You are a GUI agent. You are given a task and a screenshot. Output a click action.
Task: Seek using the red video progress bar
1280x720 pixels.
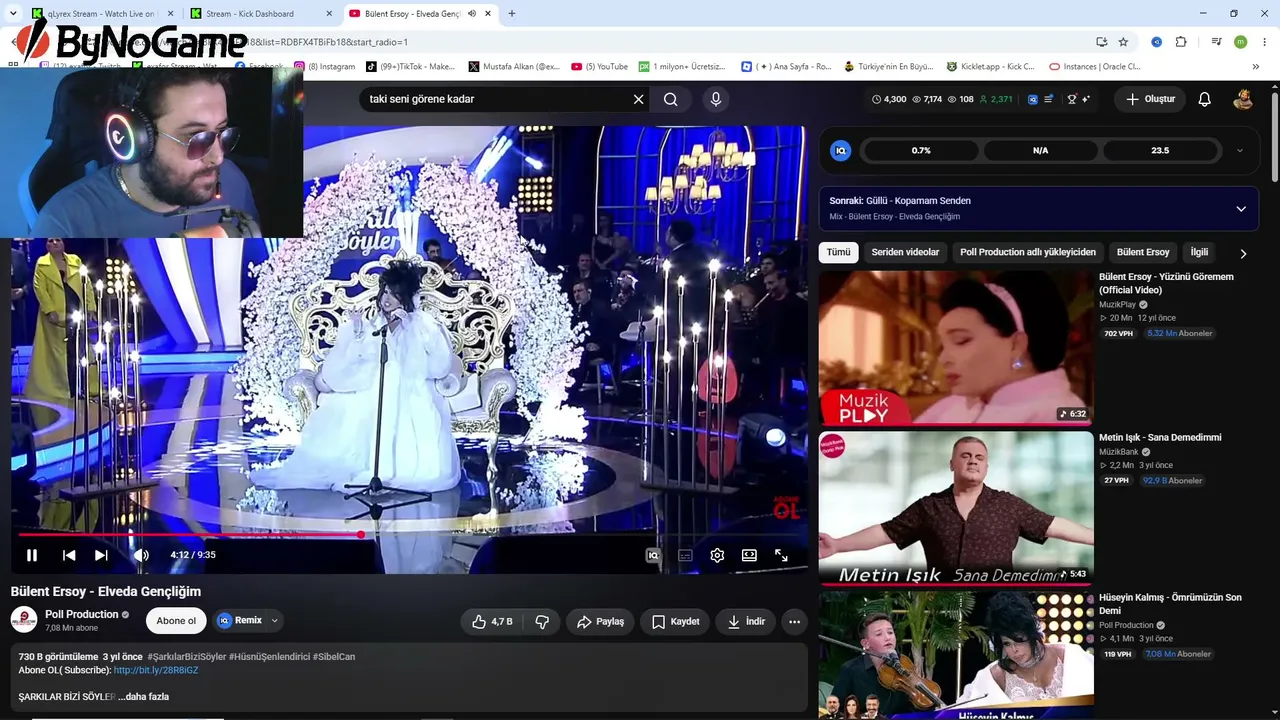pos(410,535)
